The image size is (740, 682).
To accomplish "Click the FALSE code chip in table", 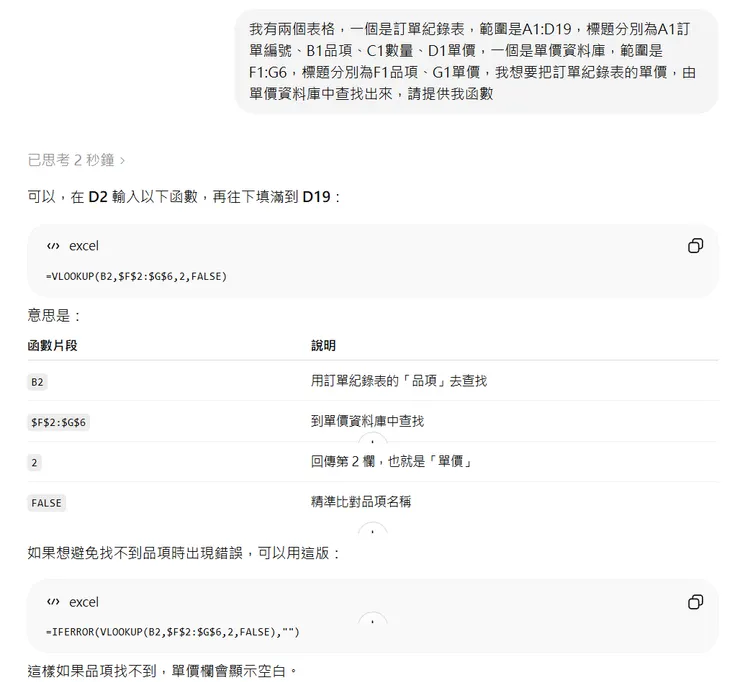I will pos(46,503).
